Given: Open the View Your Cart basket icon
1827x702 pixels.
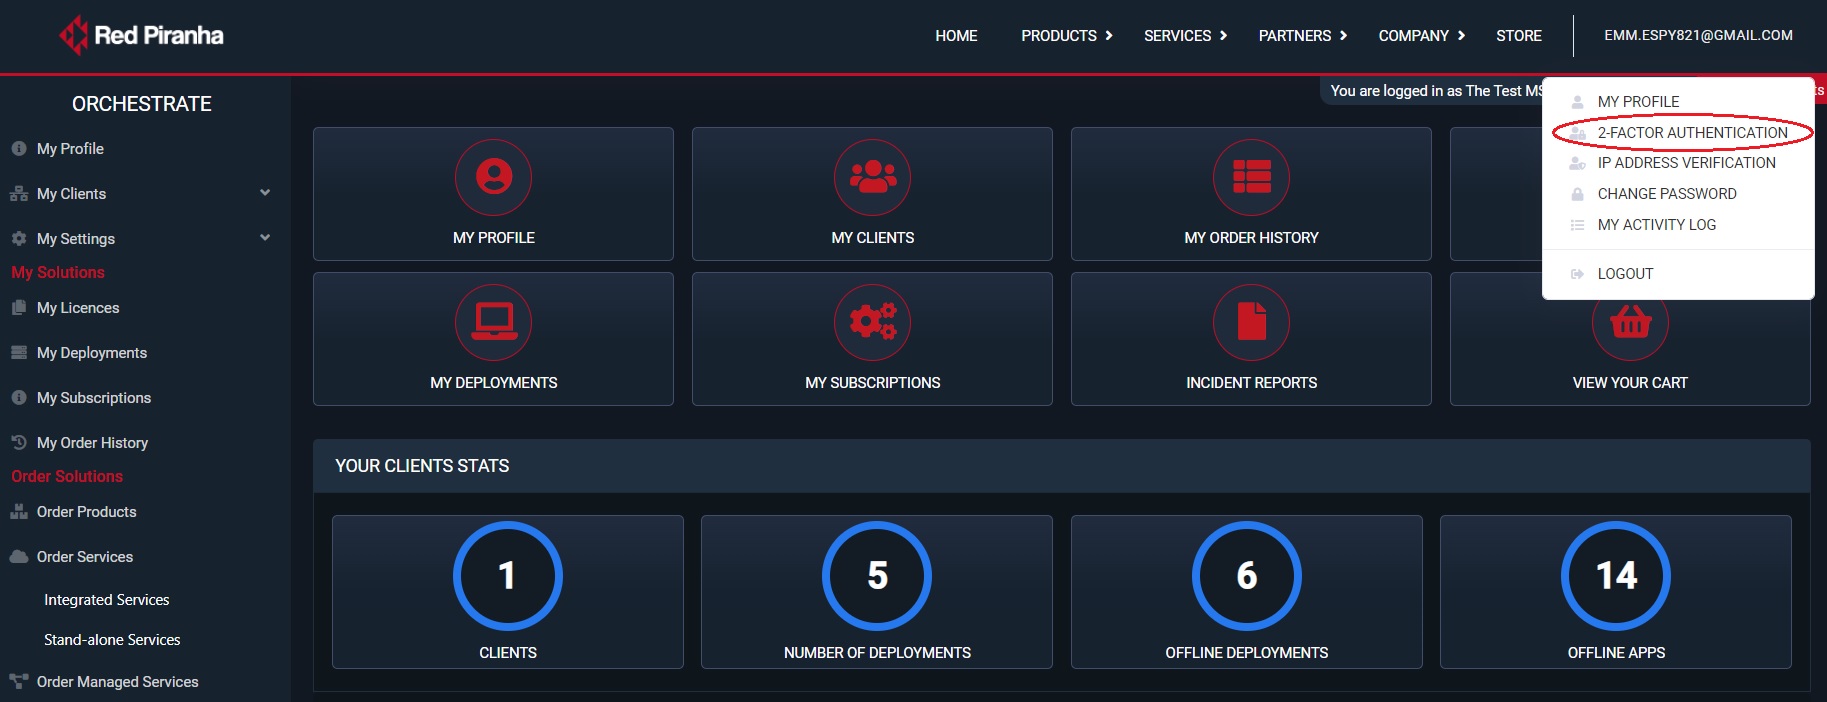Looking at the screenshot, I should 1630,324.
